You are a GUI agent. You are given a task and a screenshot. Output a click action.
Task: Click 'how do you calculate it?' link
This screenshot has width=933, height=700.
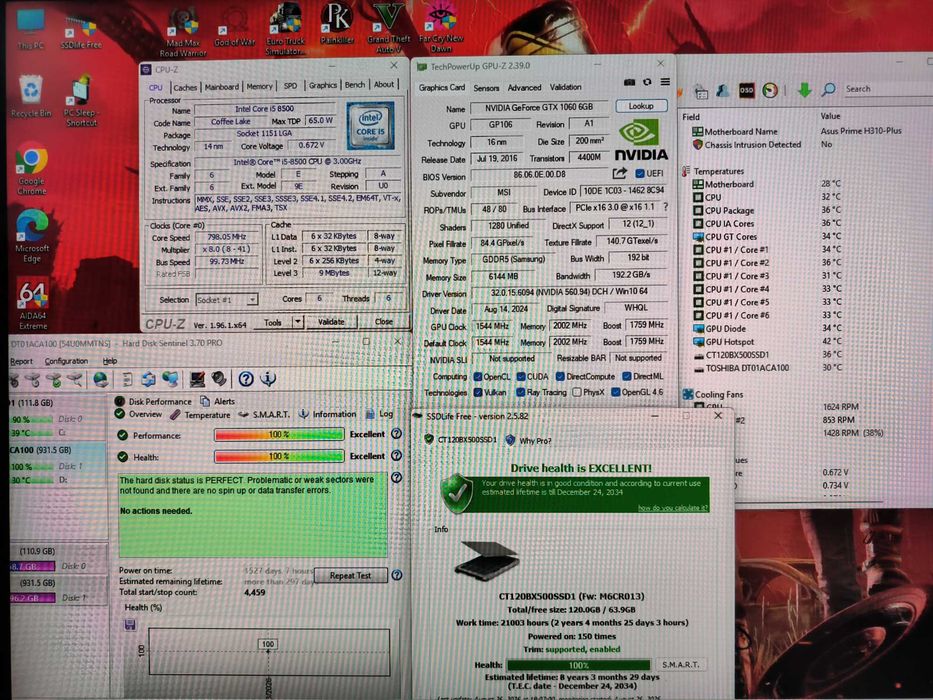[672, 508]
